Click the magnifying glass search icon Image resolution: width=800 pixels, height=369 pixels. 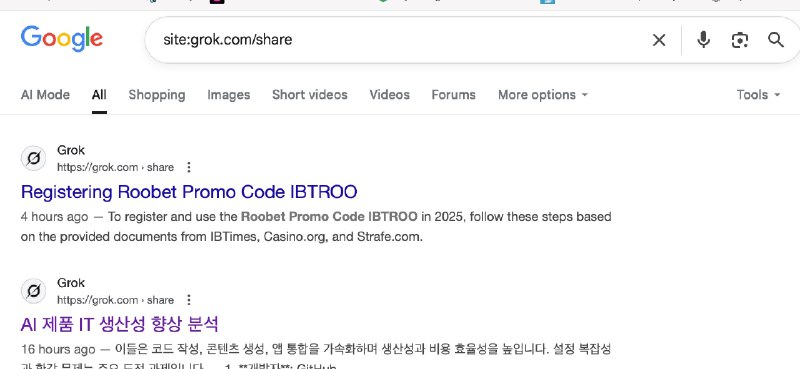point(776,40)
